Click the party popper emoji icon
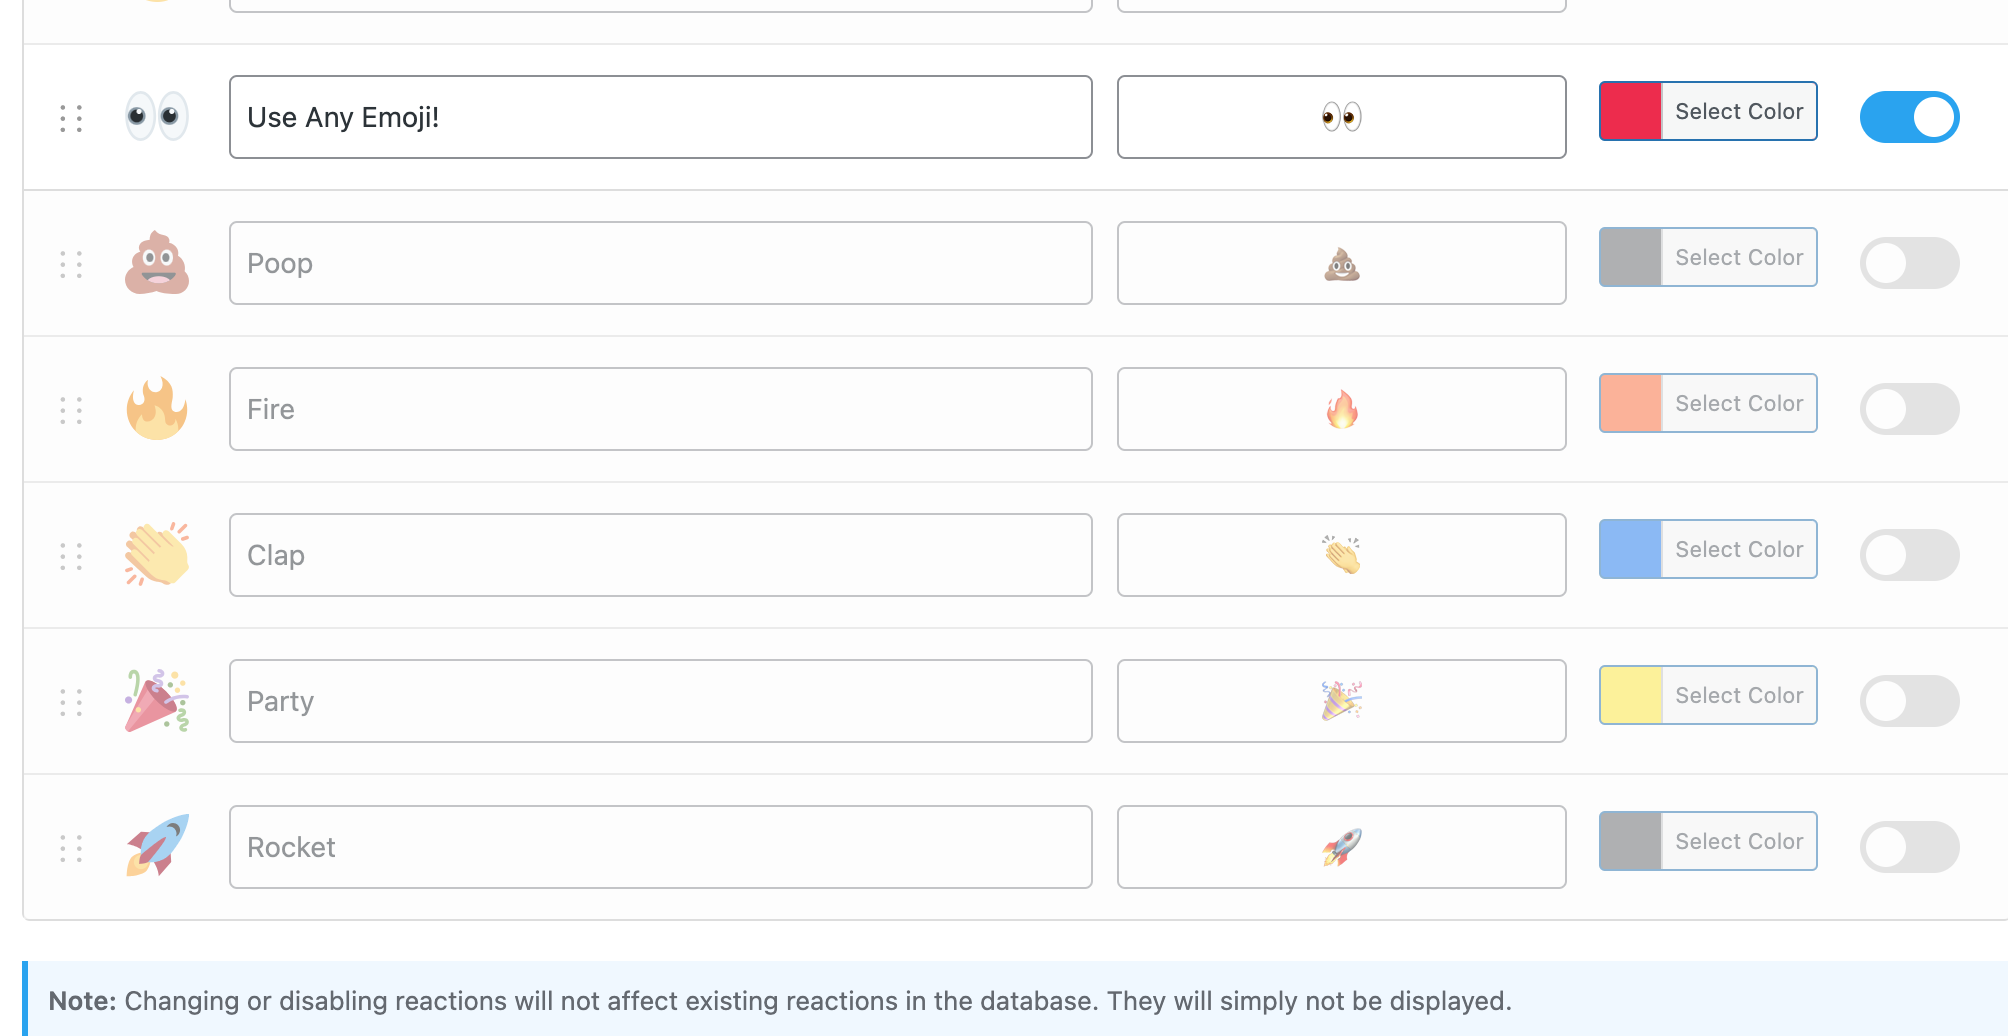This screenshot has height=1036, width=2008. (x=157, y=701)
